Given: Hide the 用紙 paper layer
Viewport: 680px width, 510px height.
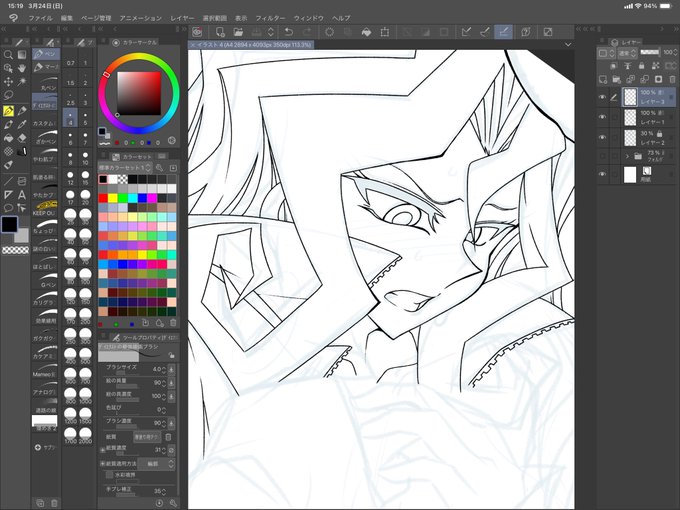Looking at the screenshot, I should point(602,174).
